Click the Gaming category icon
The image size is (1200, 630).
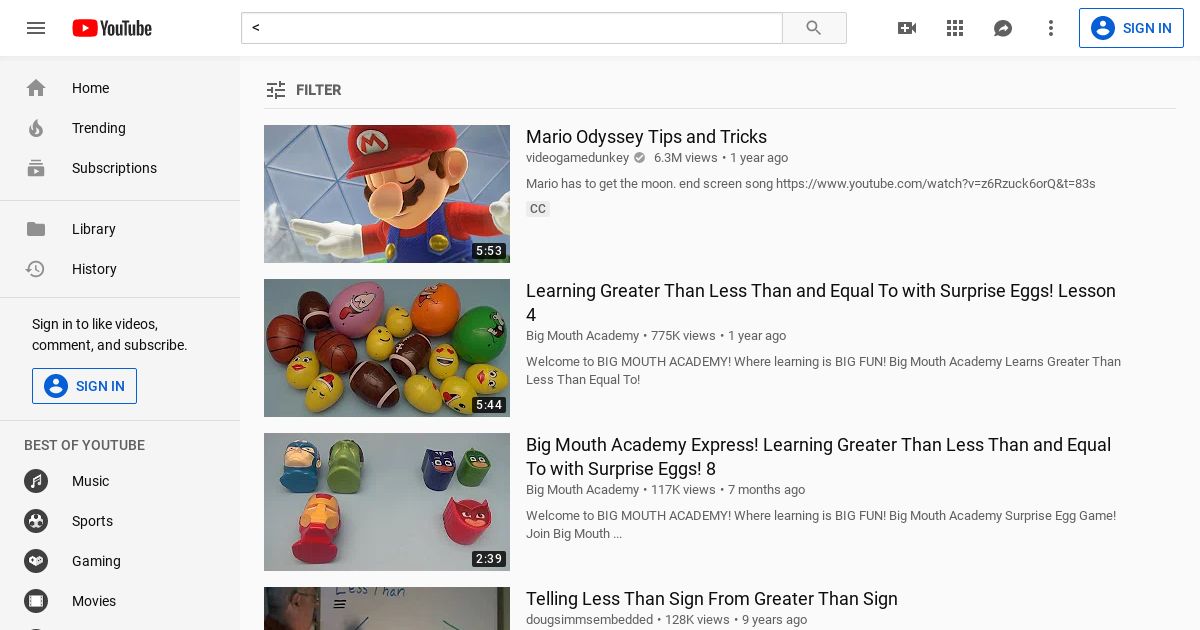(x=36, y=561)
